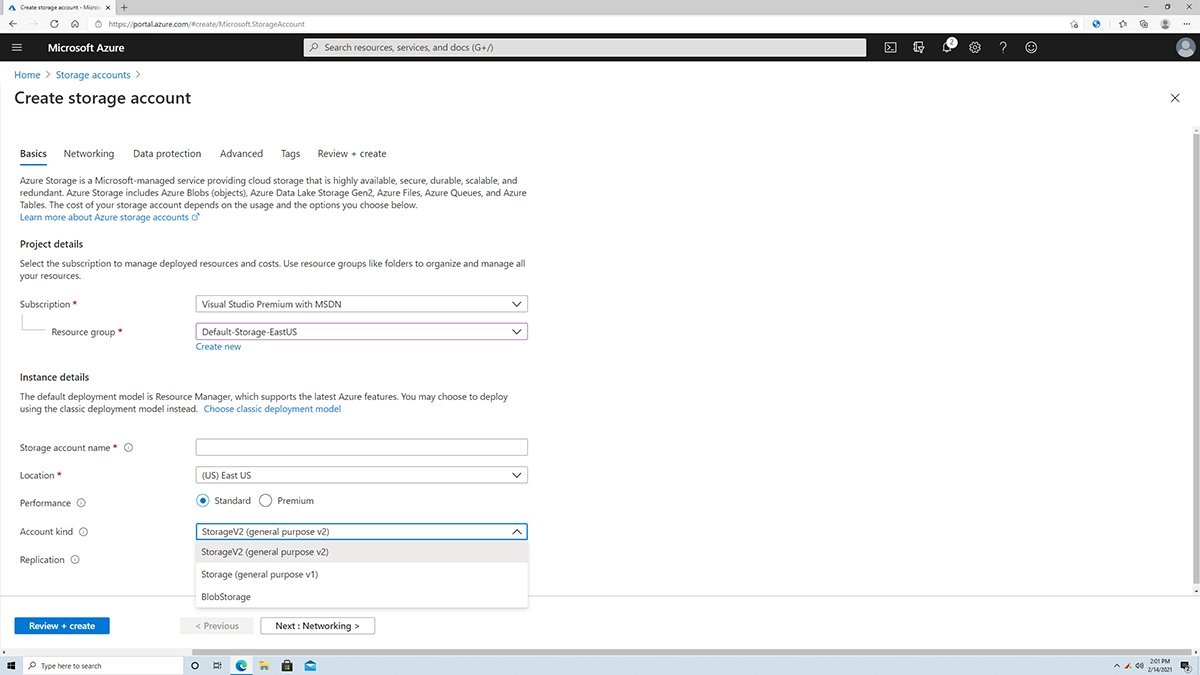The width and height of the screenshot is (1200, 675).
Task: Open the directory and subscription filter
Action: (x=919, y=47)
